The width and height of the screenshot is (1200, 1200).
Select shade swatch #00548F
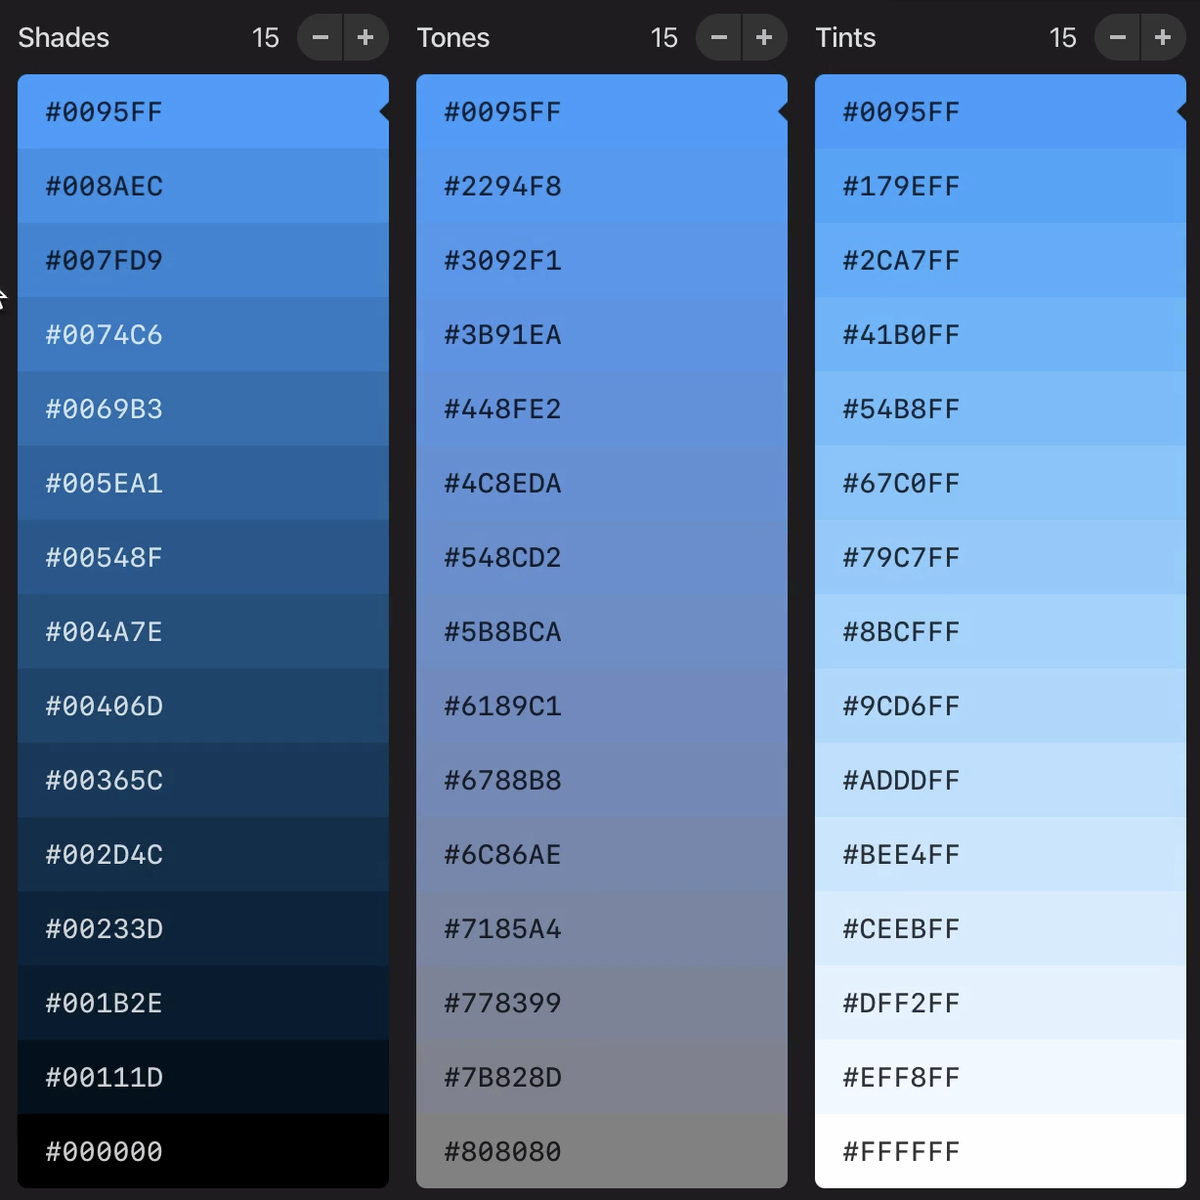[203, 557]
